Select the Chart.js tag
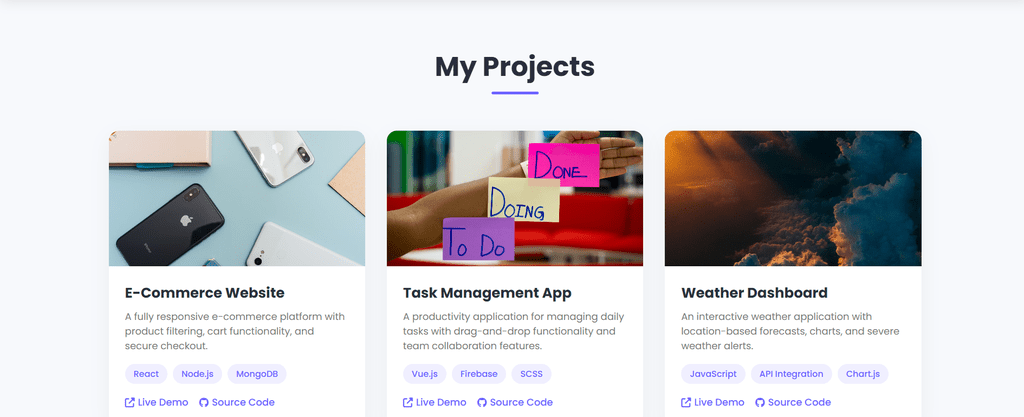Image resolution: width=1024 pixels, height=417 pixels. 863,374
